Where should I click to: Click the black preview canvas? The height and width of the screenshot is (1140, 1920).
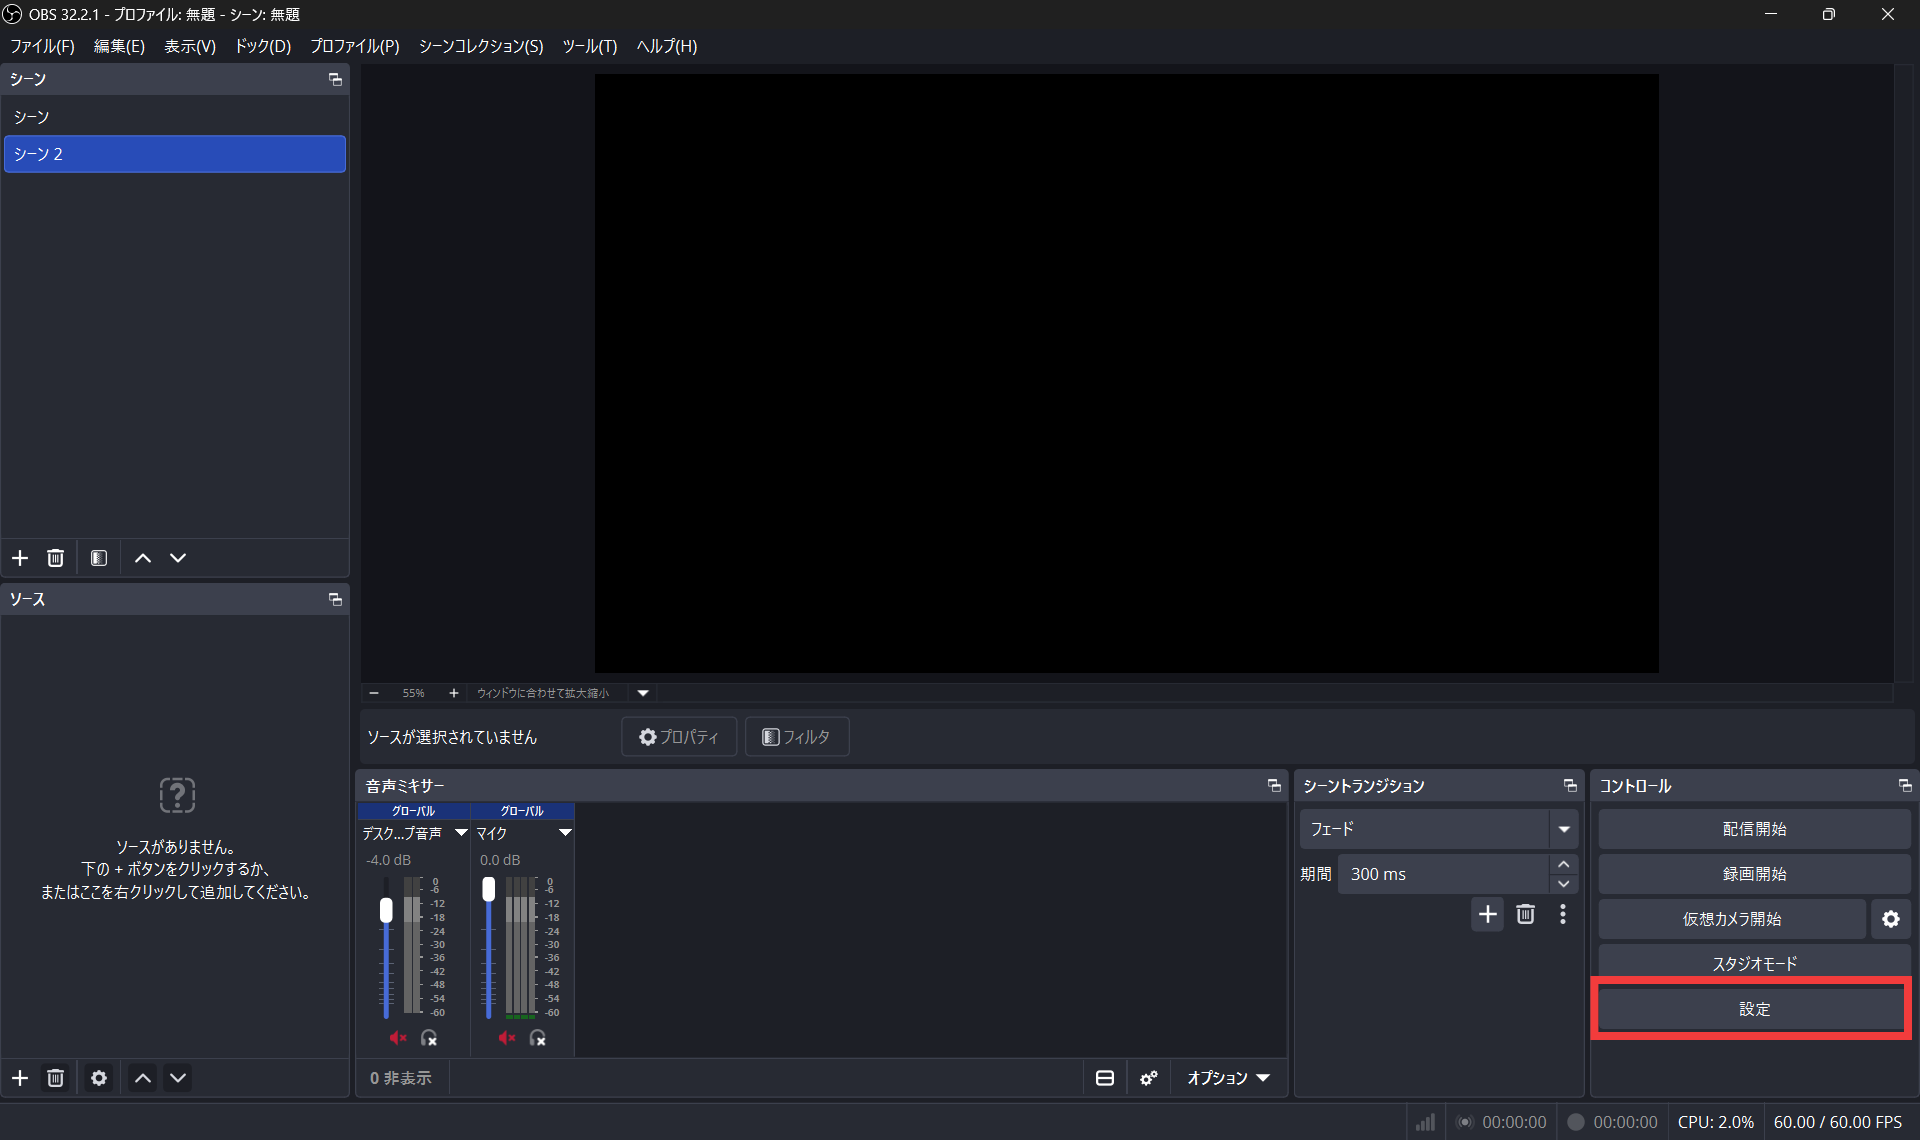(1126, 373)
